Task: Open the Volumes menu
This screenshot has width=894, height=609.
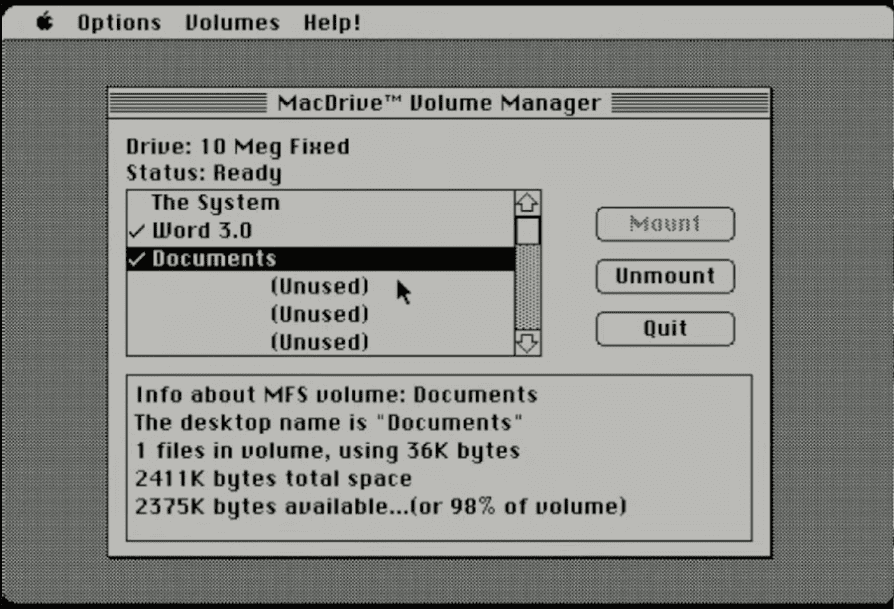Action: (232, 23)
